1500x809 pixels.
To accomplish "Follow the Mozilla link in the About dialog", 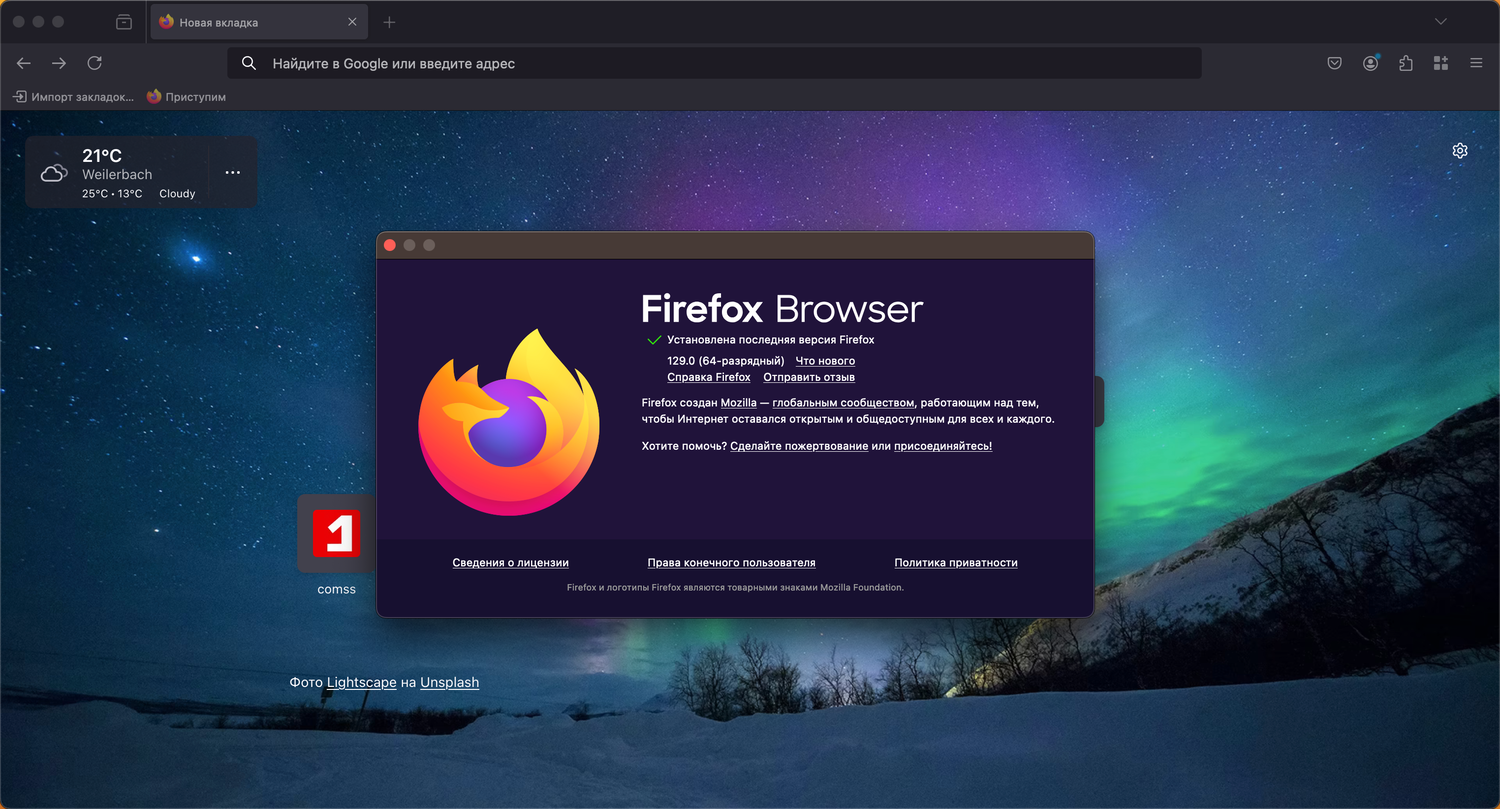I will click(739, 402).
